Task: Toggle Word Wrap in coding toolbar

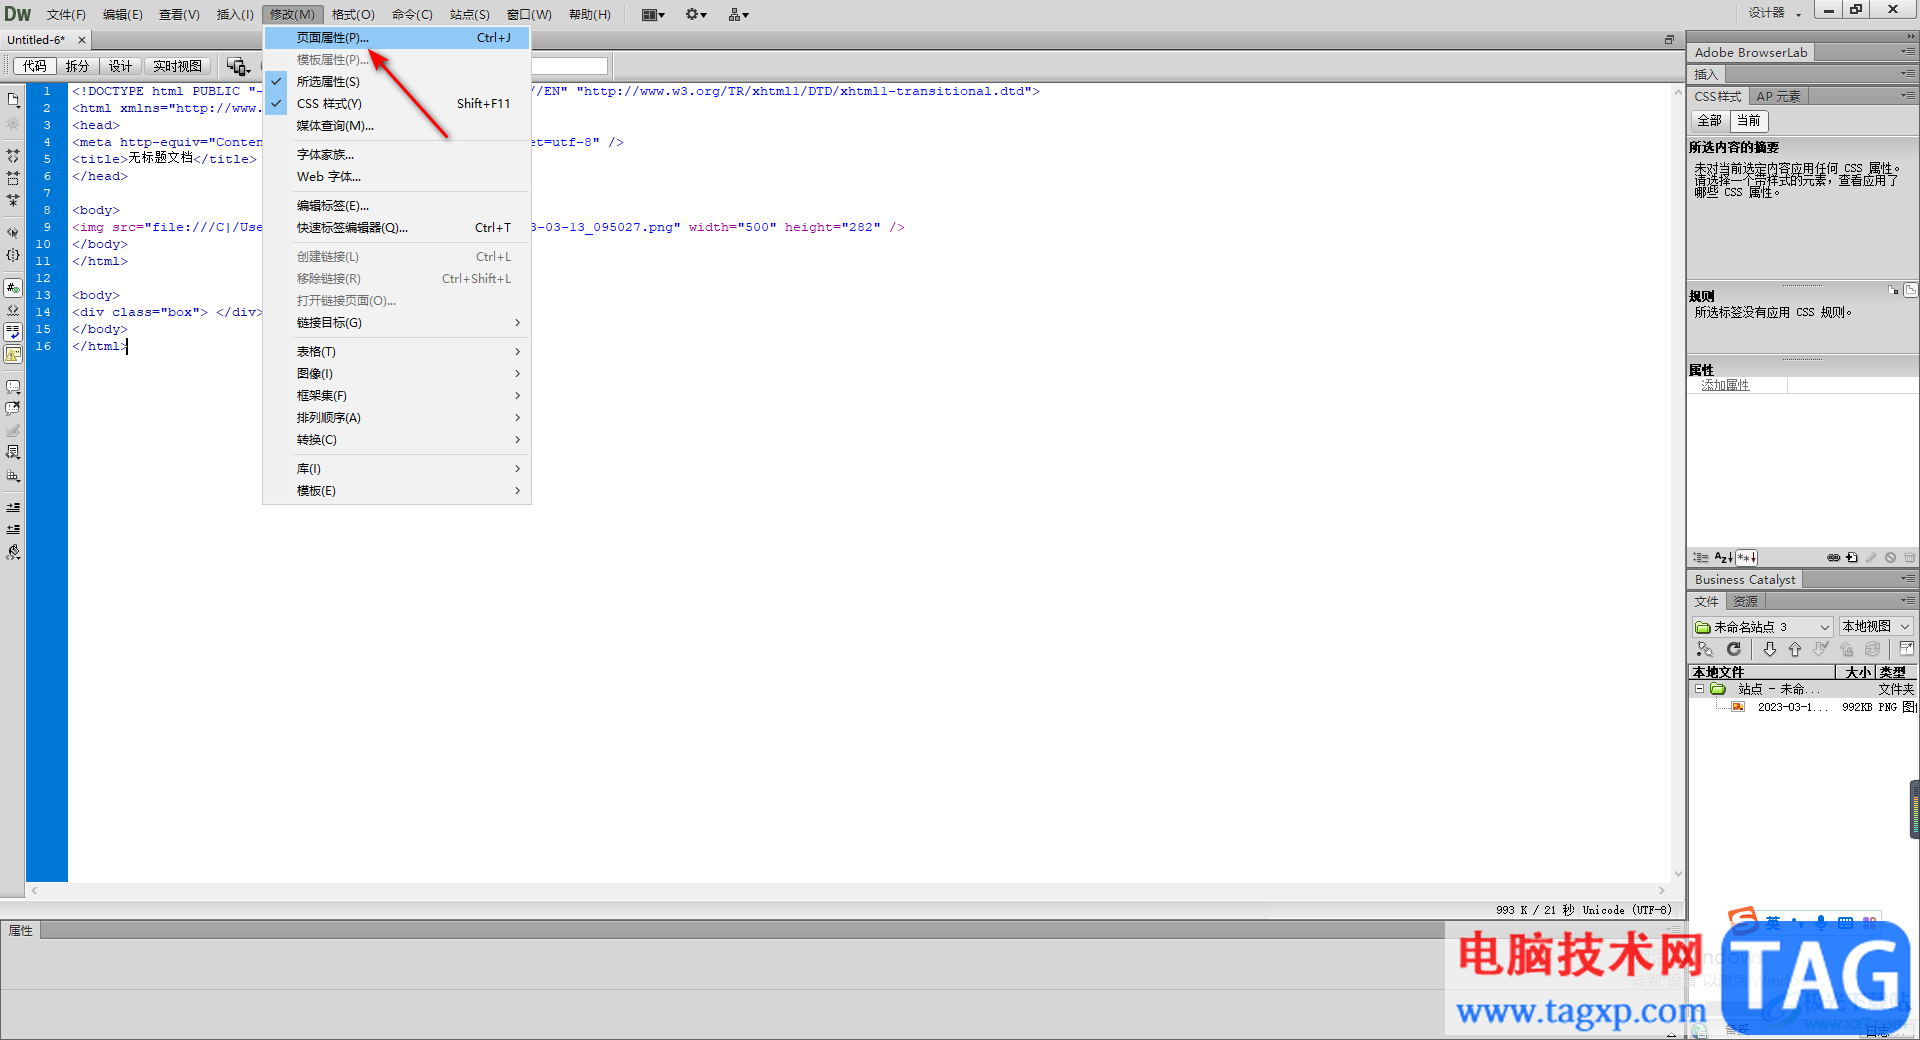Action: click(x=13, y=332)
